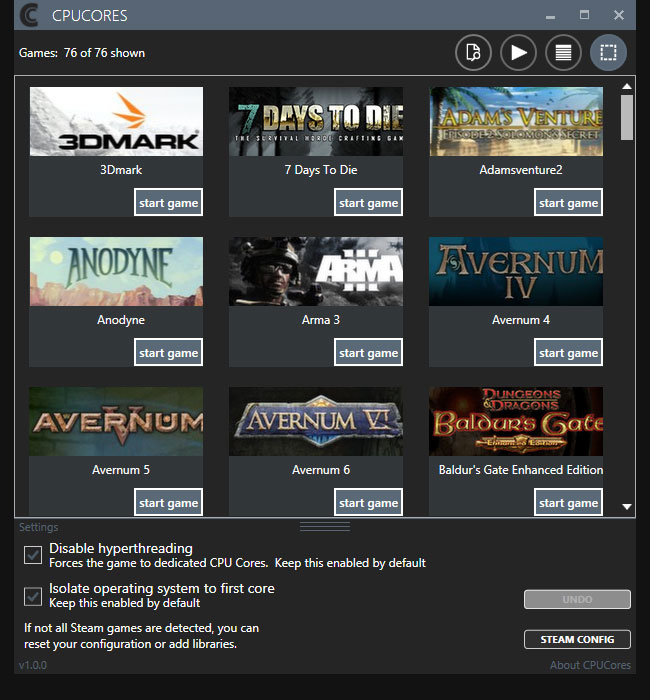Select the 7 Days To Die banner thumbnail
Screen dimensions: 650x700
click(x=316, y=121)
